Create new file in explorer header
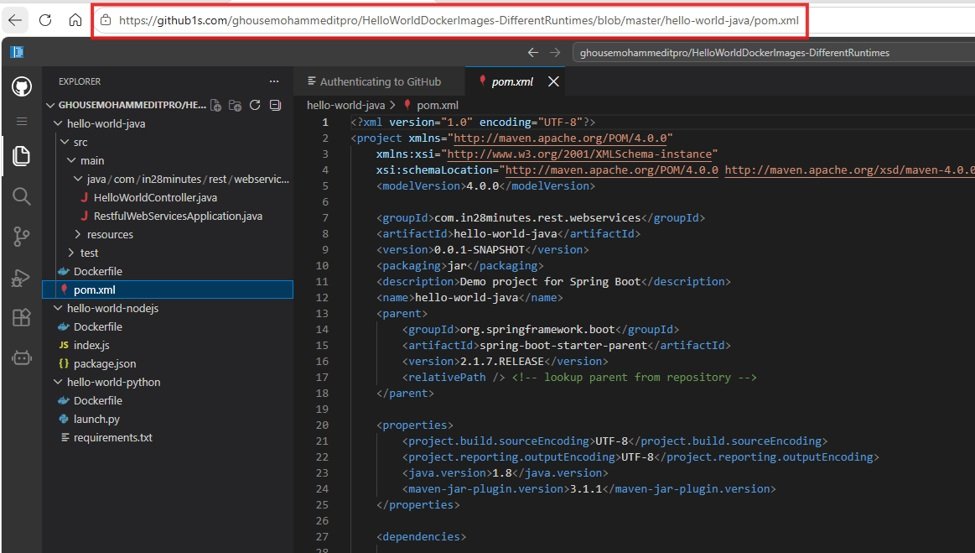975x553 pixels. (216, 105)
